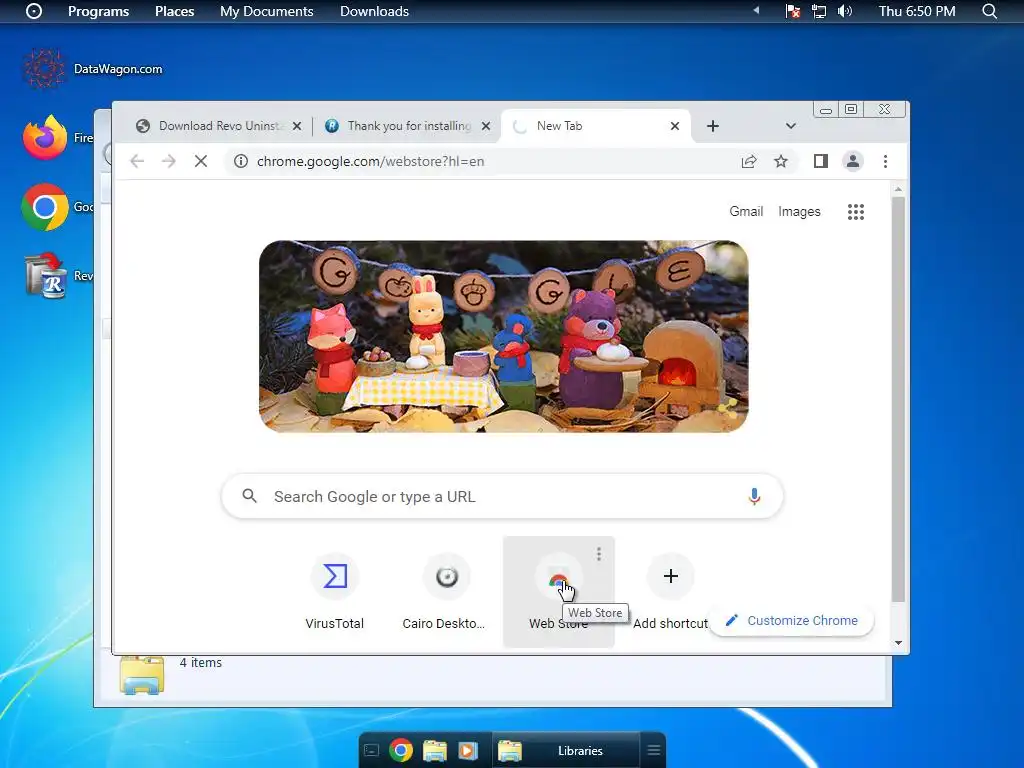
Task: Go back with the browser back arrow
Action: tap(136, 161)
